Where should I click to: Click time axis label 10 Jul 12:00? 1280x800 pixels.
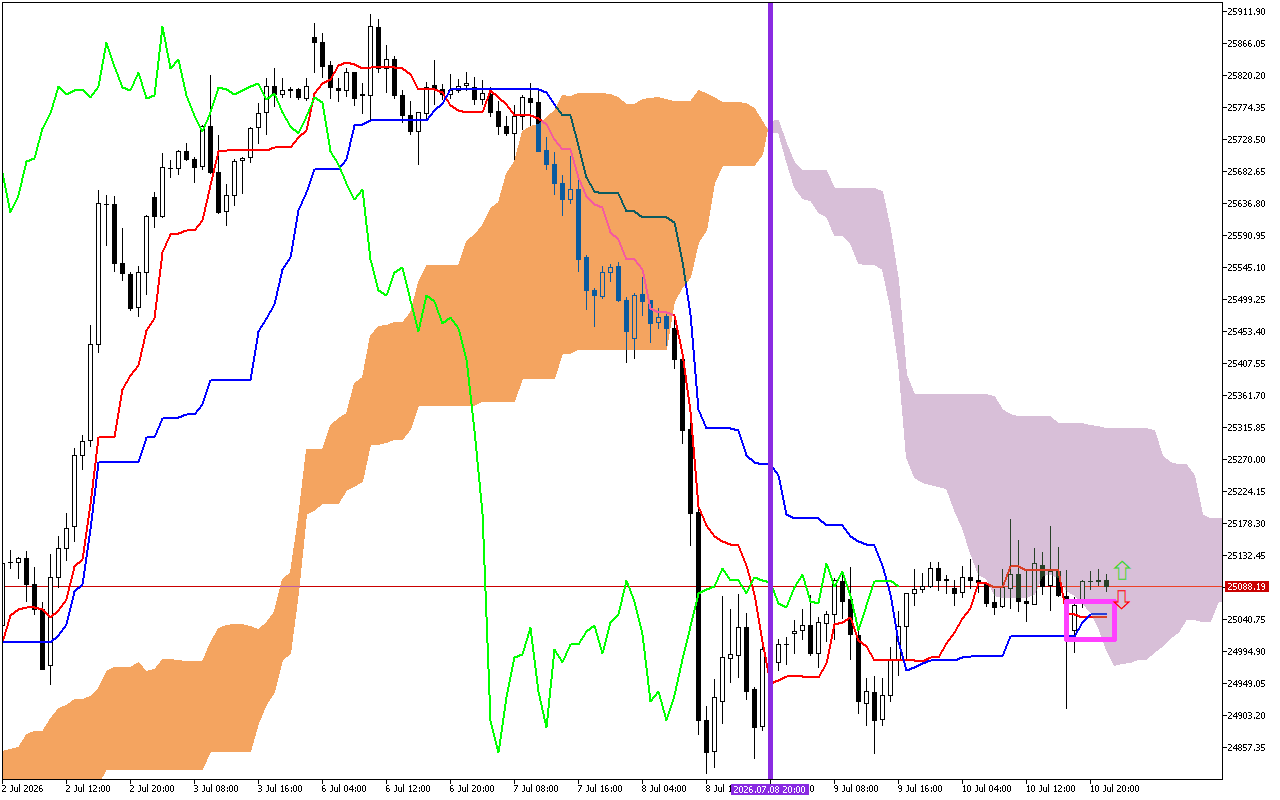point(1050,788)
